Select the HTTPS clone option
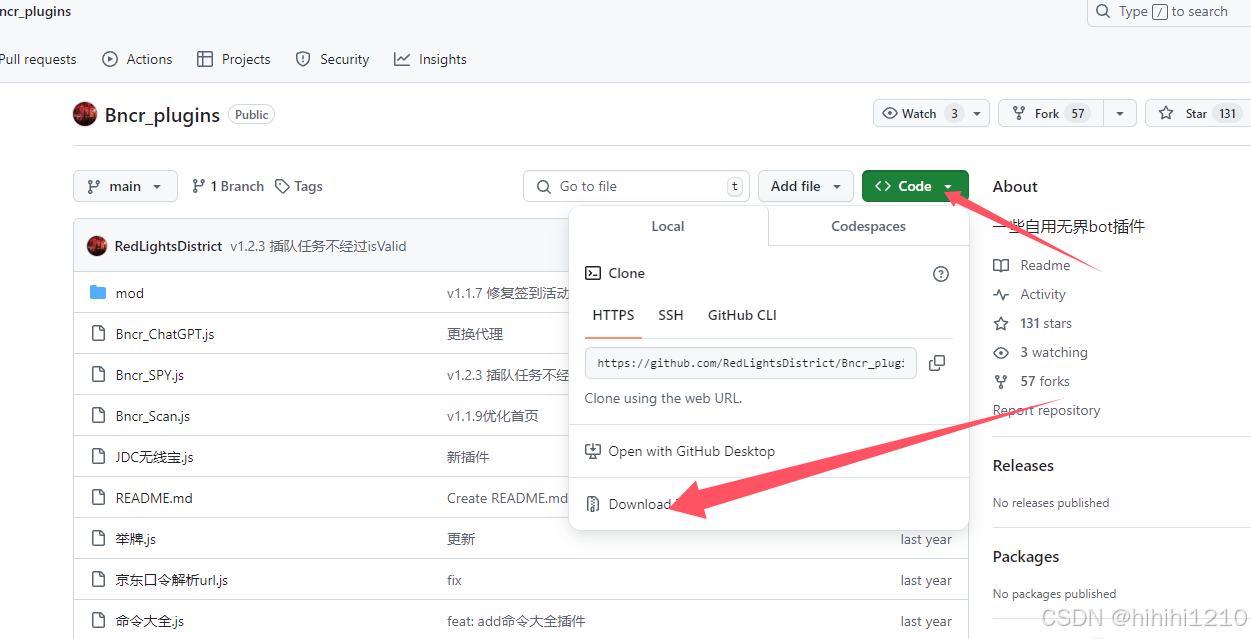Viewport: 1251px width, 639px height. coord(613,315)
